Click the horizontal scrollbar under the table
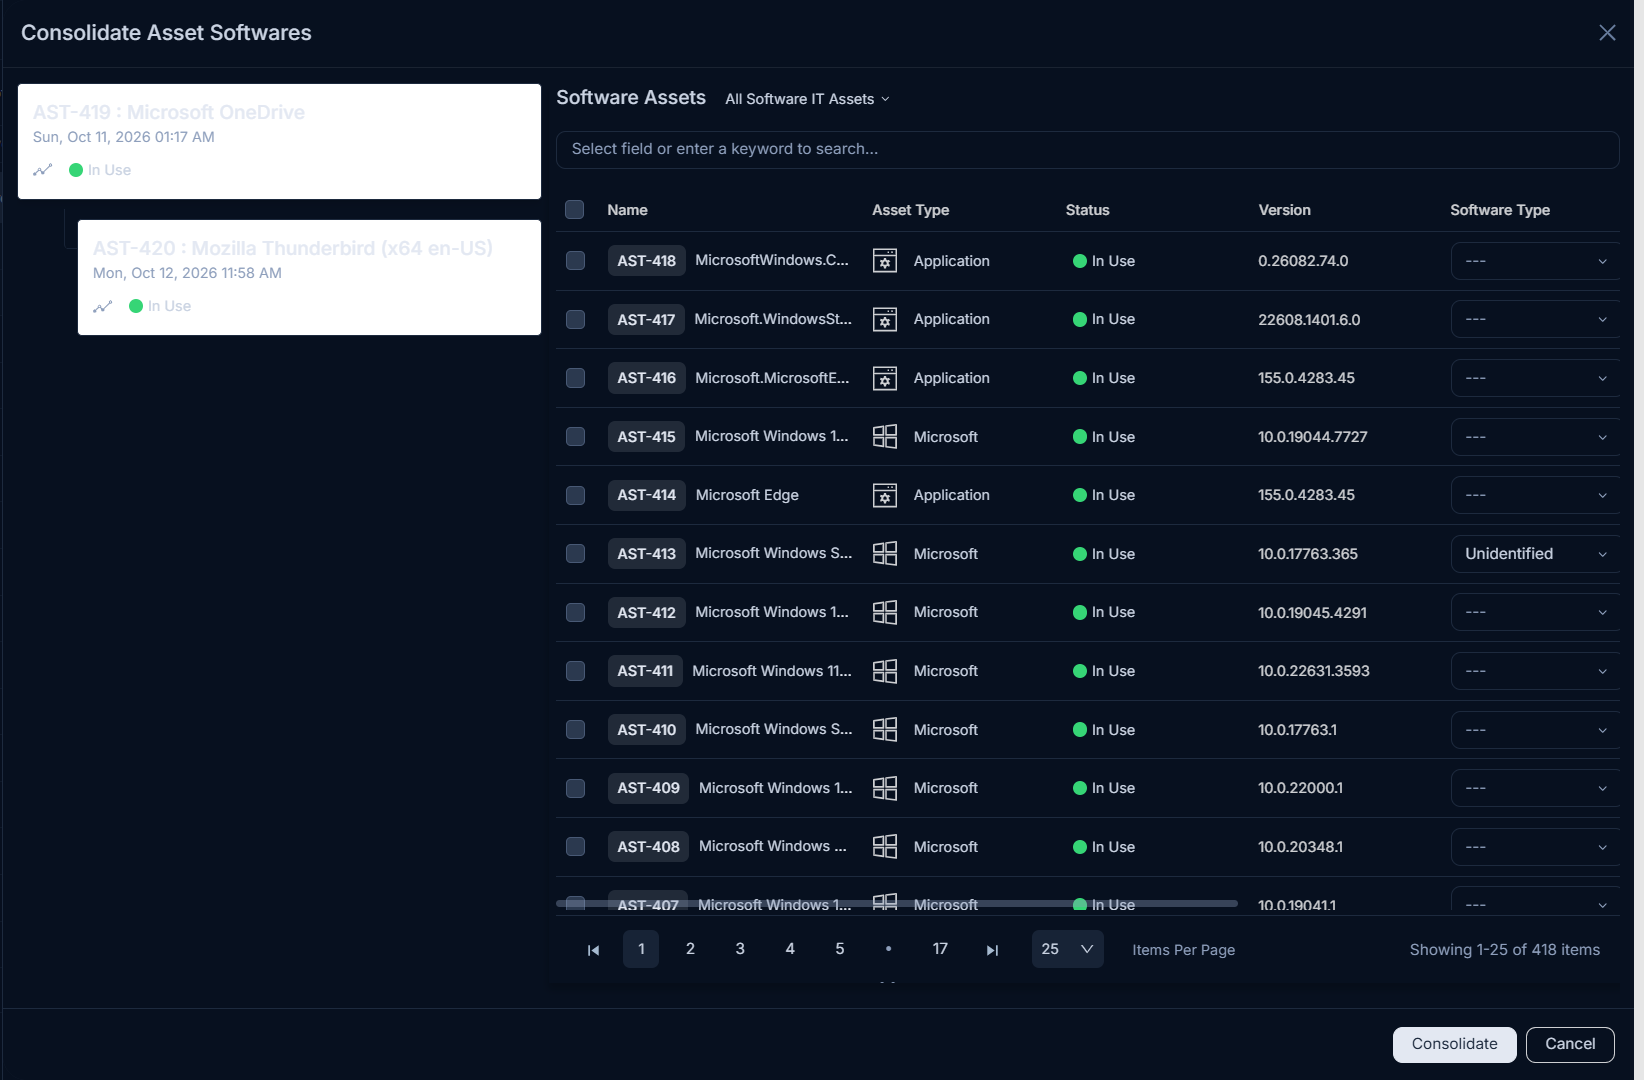 click(x=897, y=903)
